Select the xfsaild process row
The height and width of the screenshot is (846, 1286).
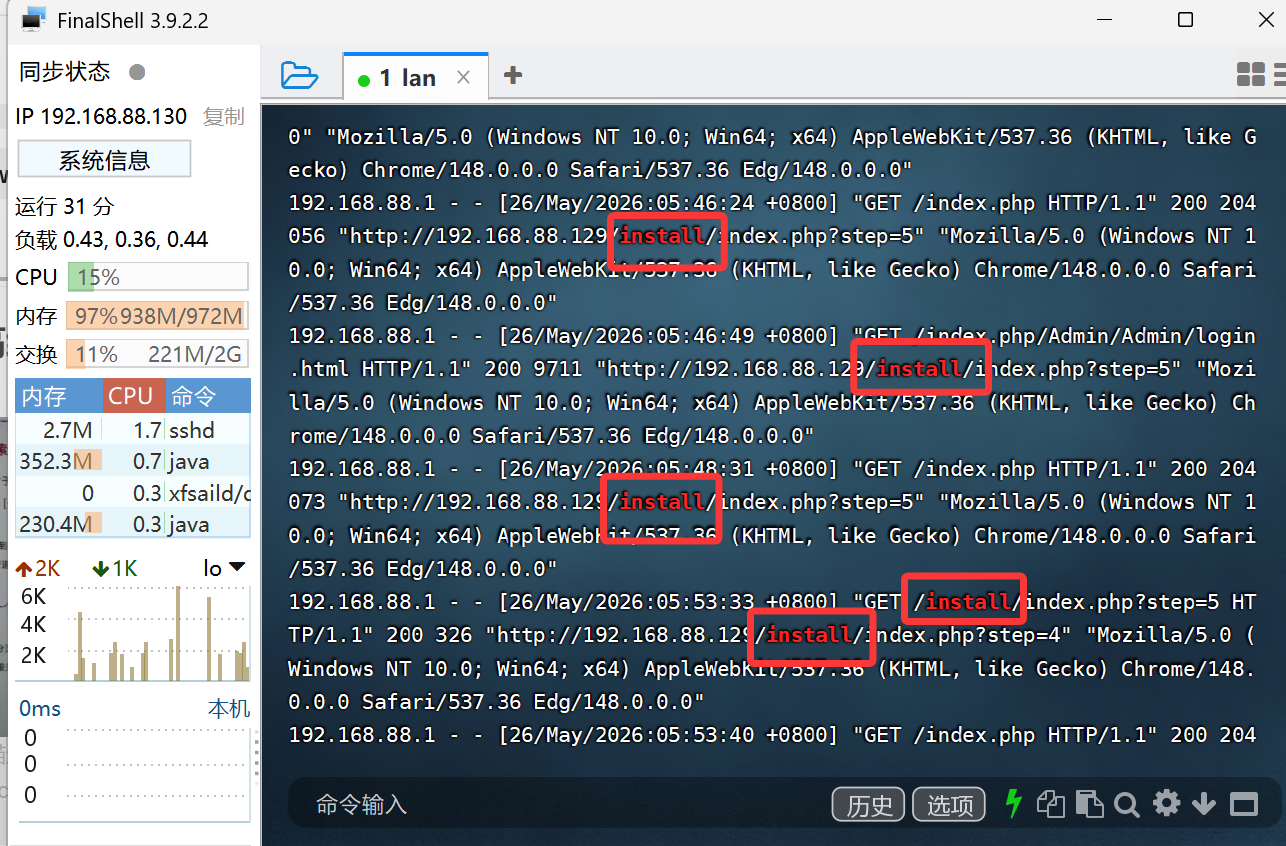pos(133,493)
